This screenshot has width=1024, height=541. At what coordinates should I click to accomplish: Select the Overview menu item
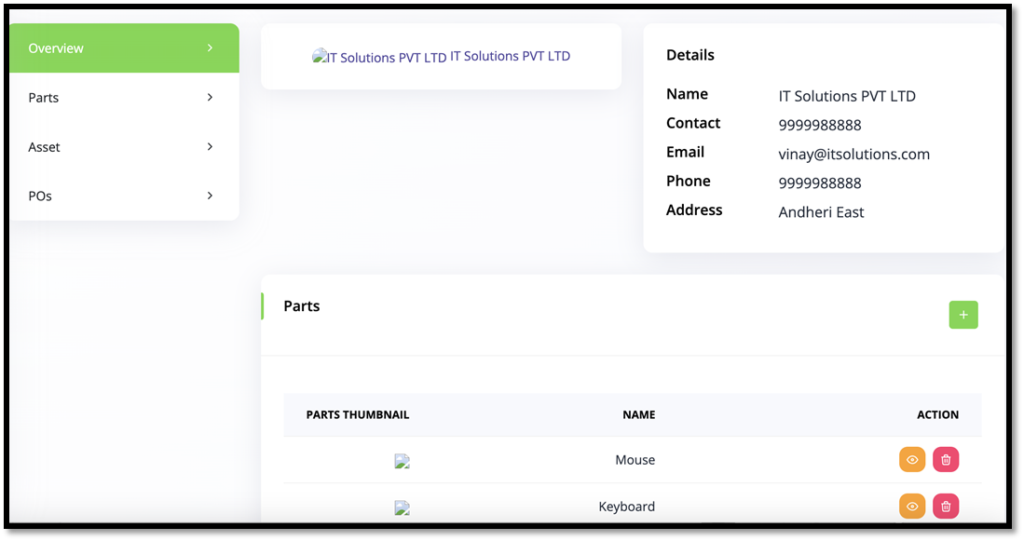(x=124, y=48)
